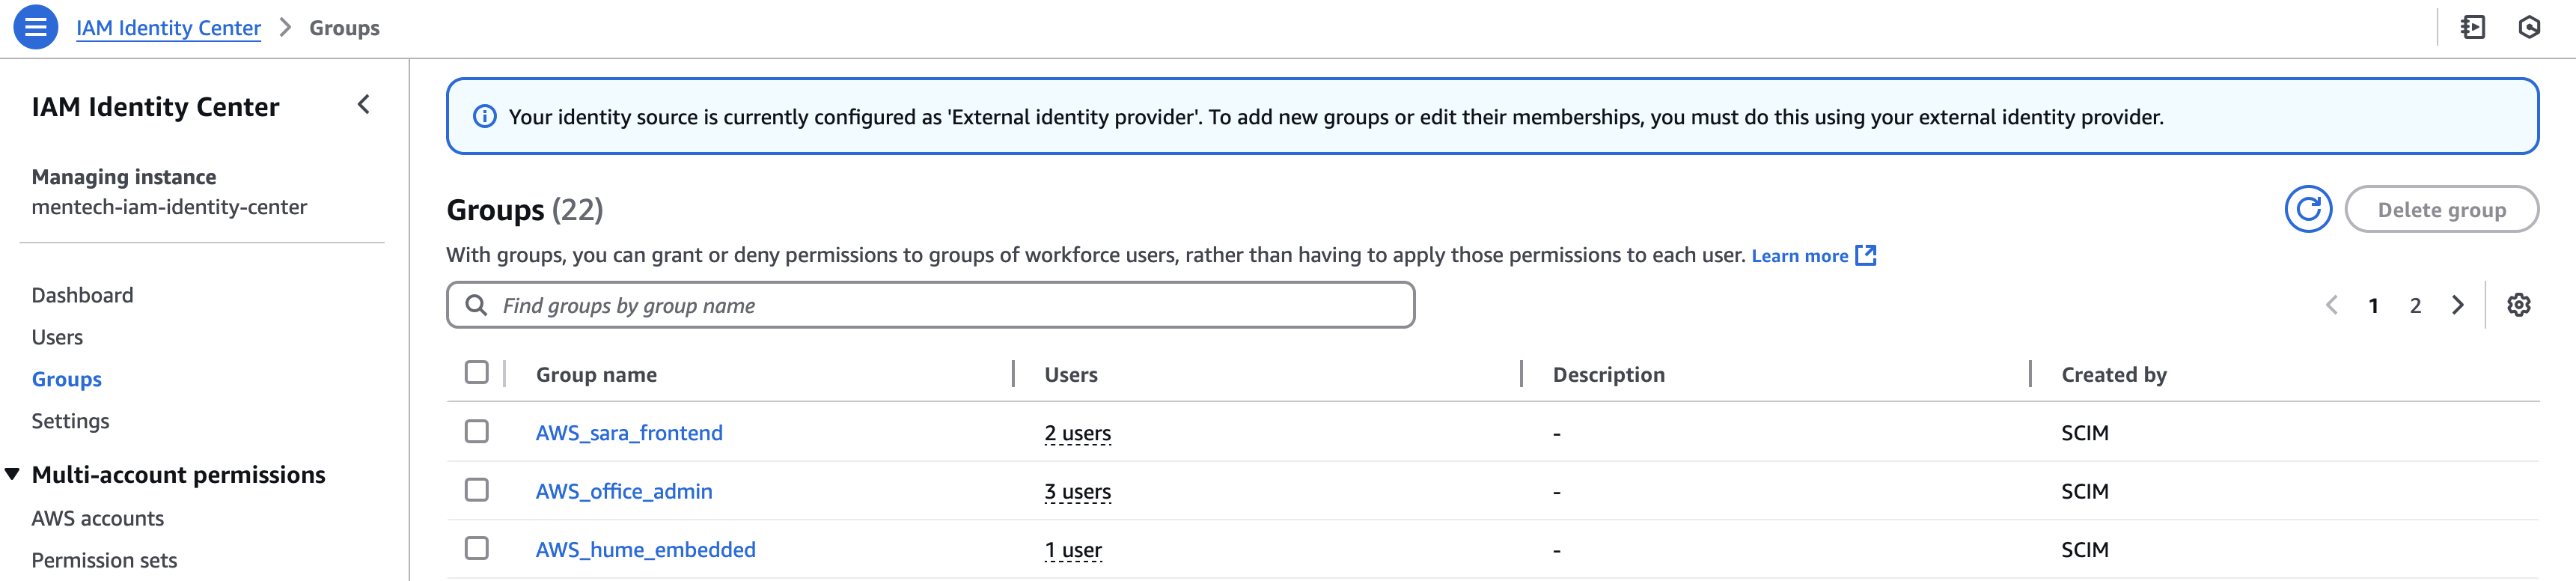Check the AWS_sara_frontend group checkbox
The width and height of the screenshot is (2576, 581).
[477, 431]
